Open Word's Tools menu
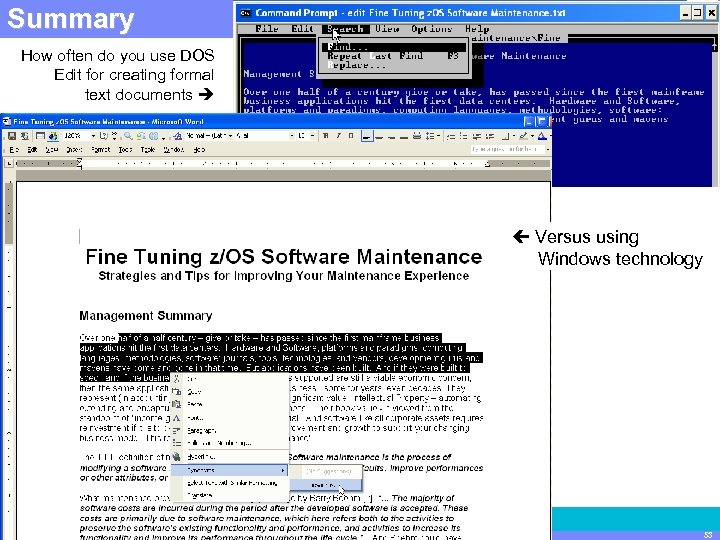 click(x=125, y=150)
